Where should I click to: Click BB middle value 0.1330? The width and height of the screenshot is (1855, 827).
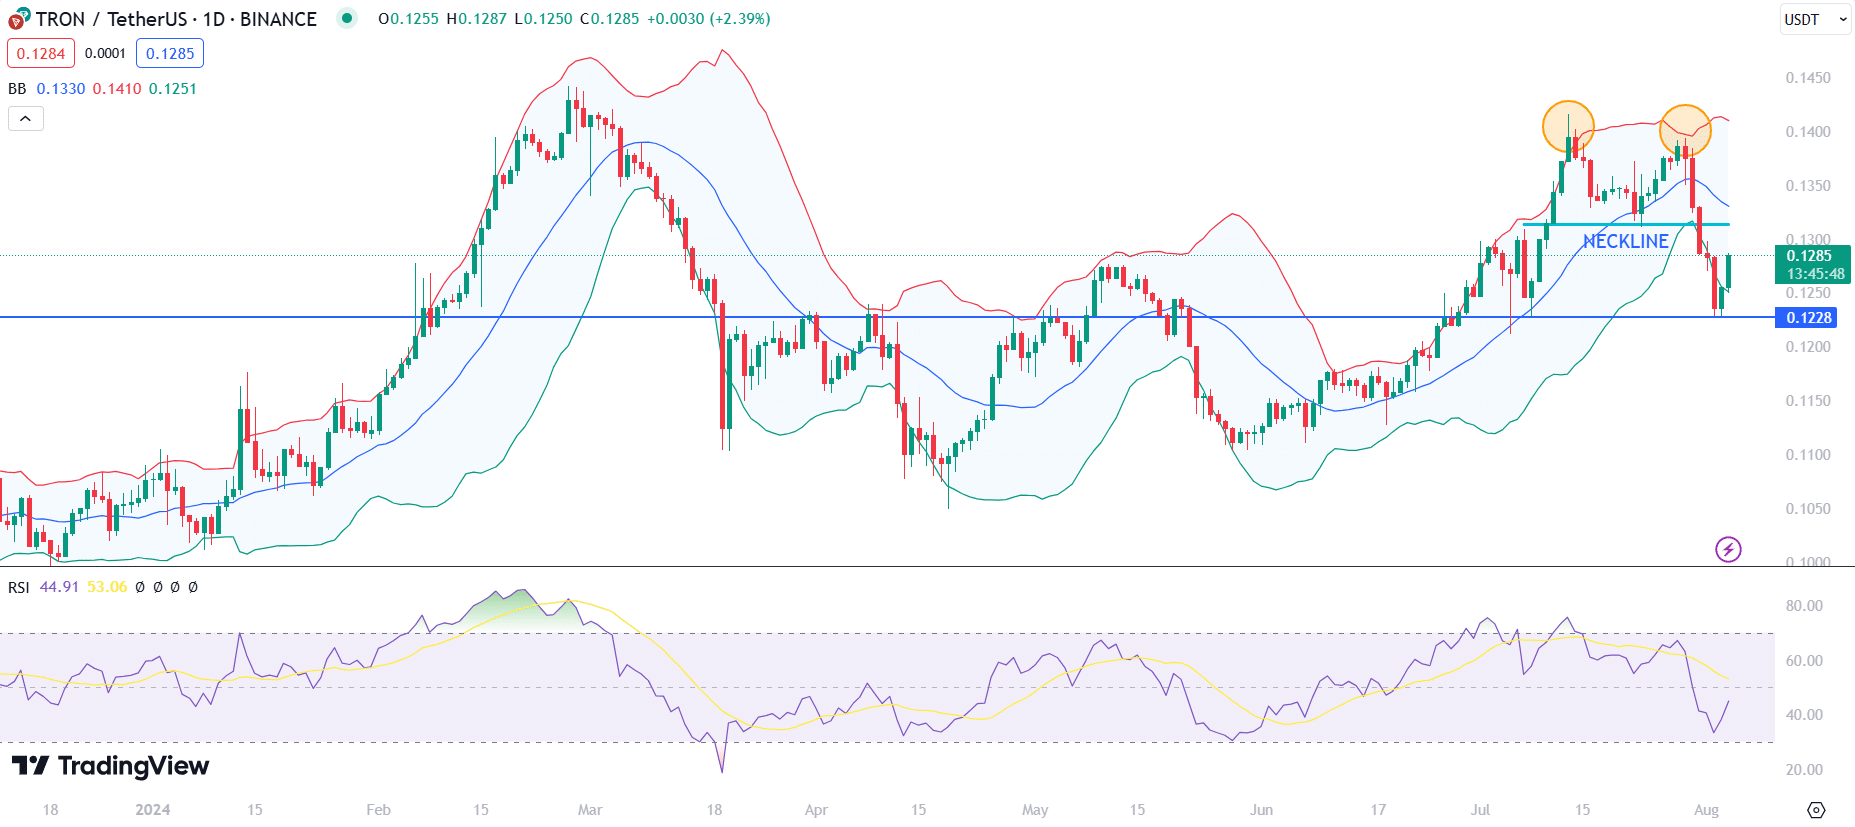[x=61, y=89]
